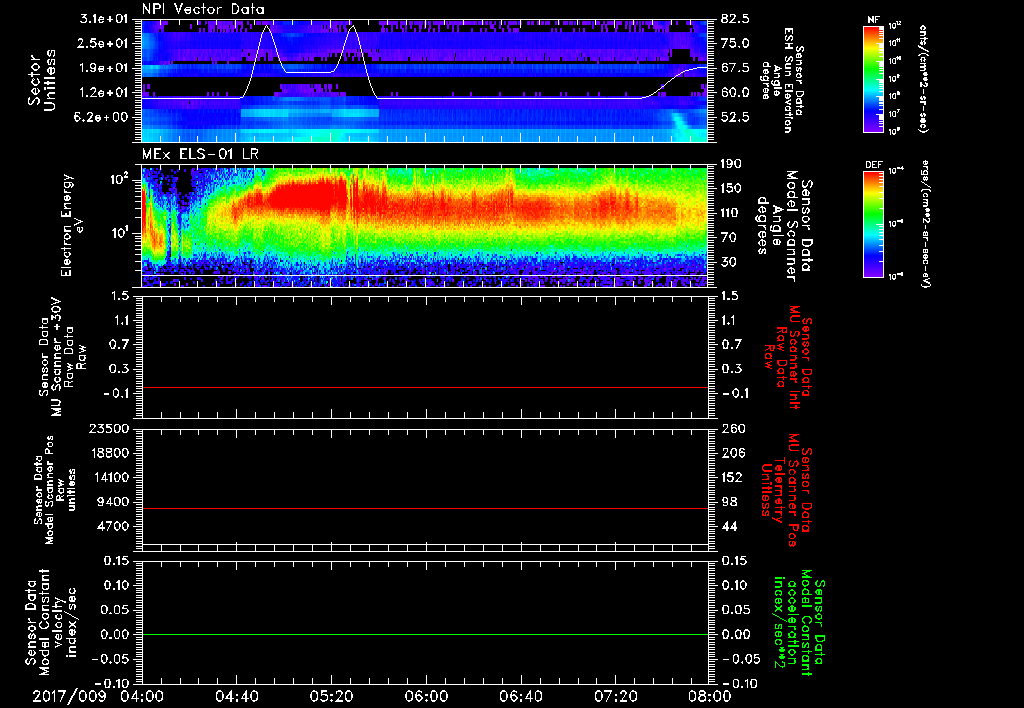Select the 'Sector Unitless' axis label
1024x708 pixels.
click(42, 80)
